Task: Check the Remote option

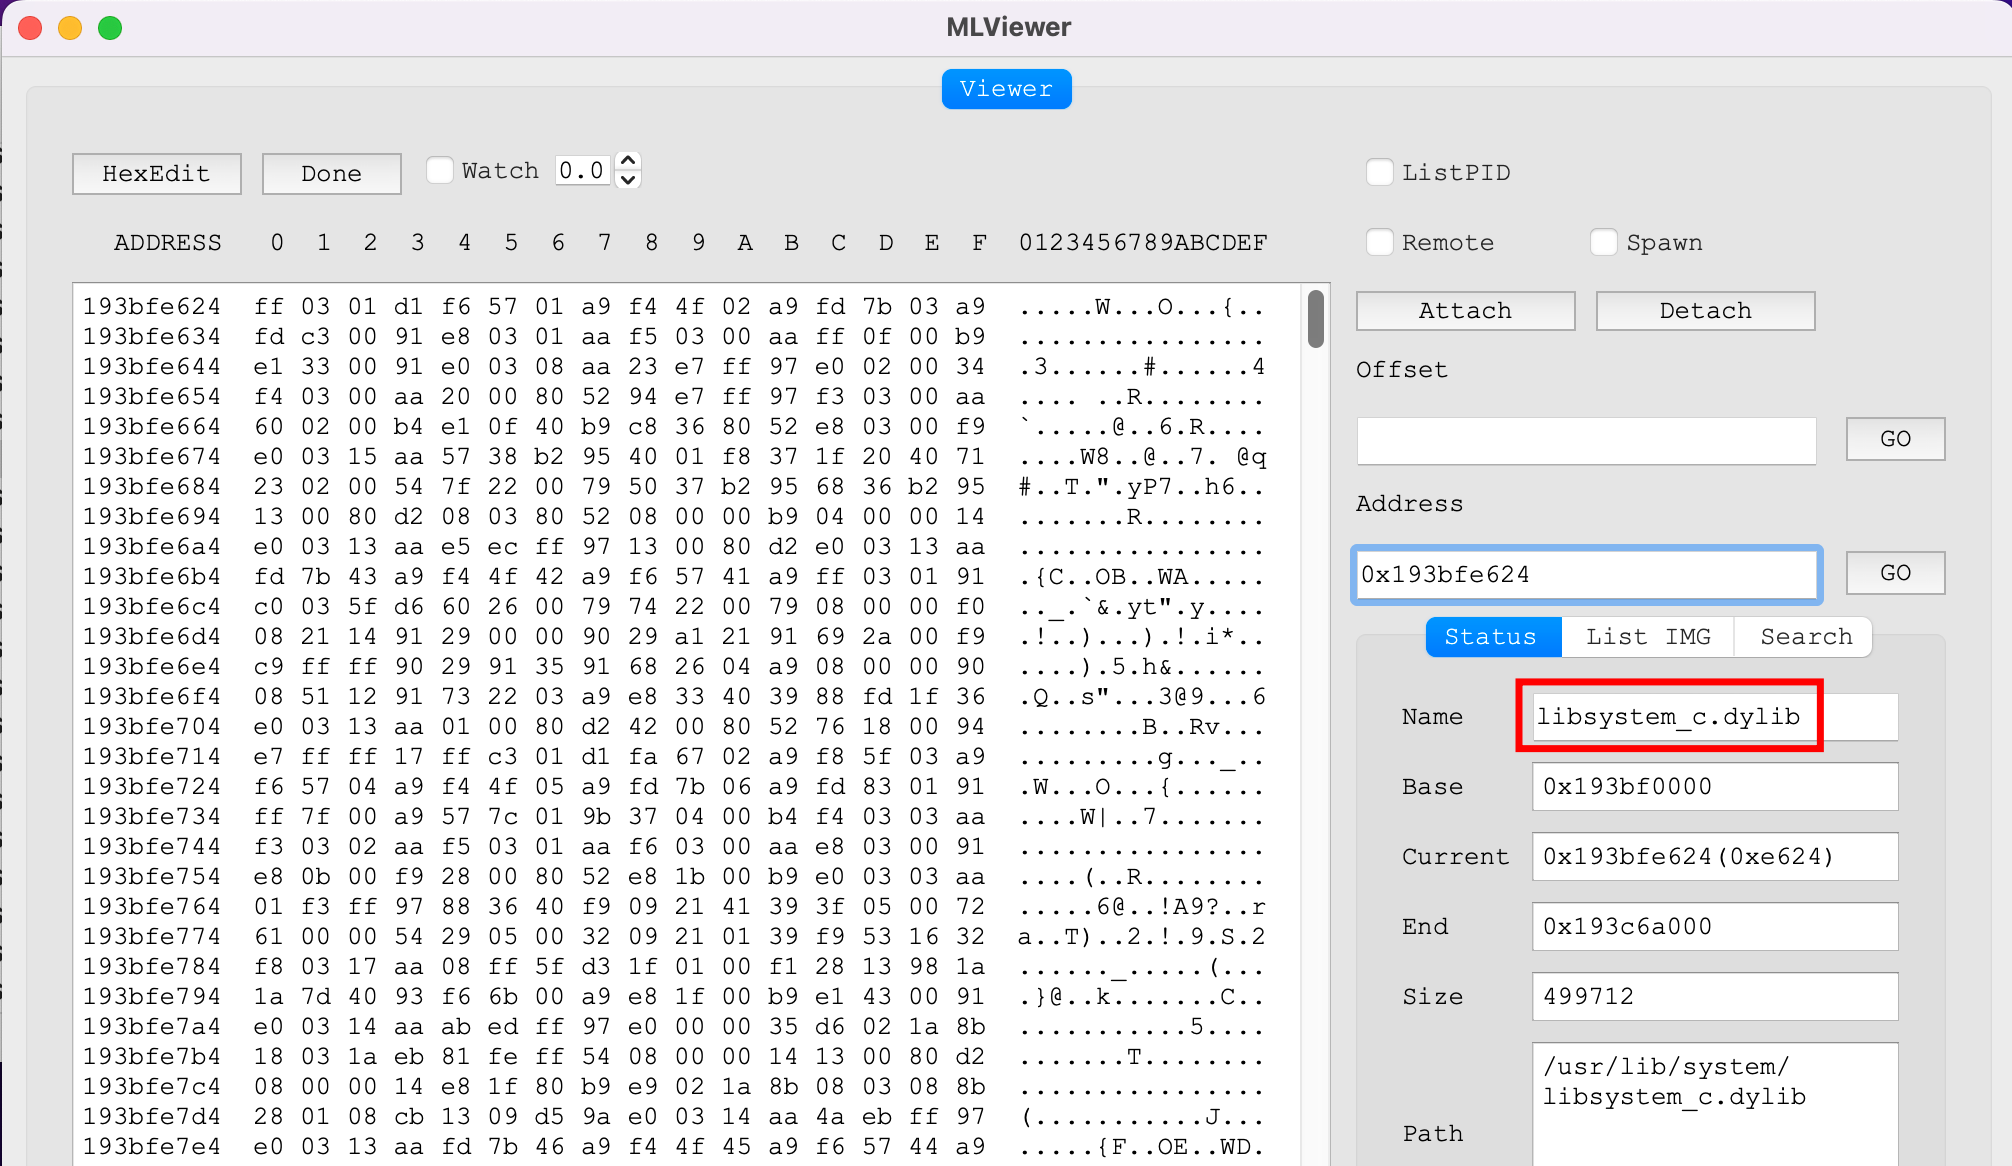Action: 1380,242
